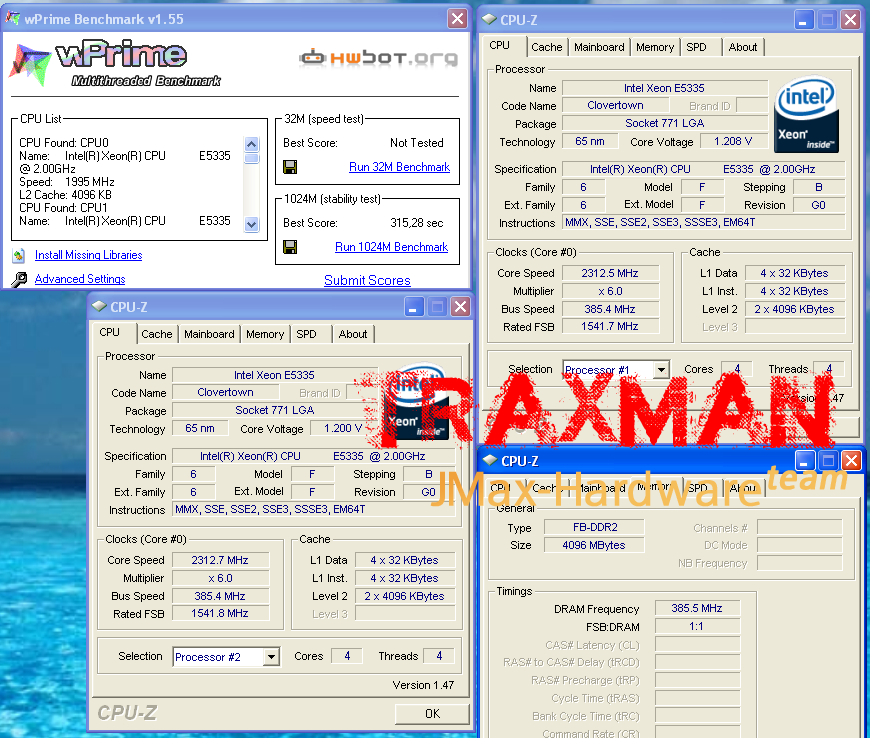870x738 pixels.
Task: Click the Bus Speed 385.4 MHz field, top CPU-Z
Action: (610, 309)
